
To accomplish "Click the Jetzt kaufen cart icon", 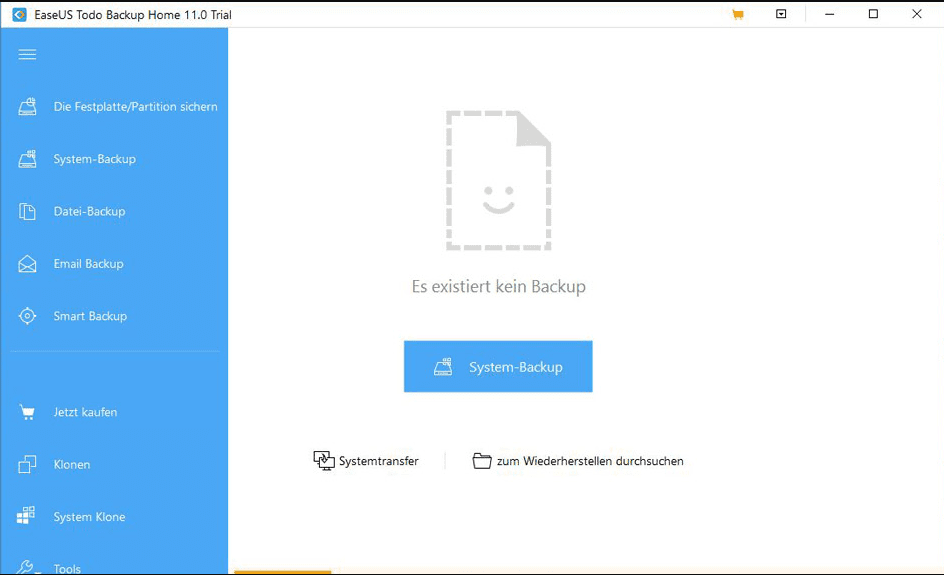I will coord(27,412).
